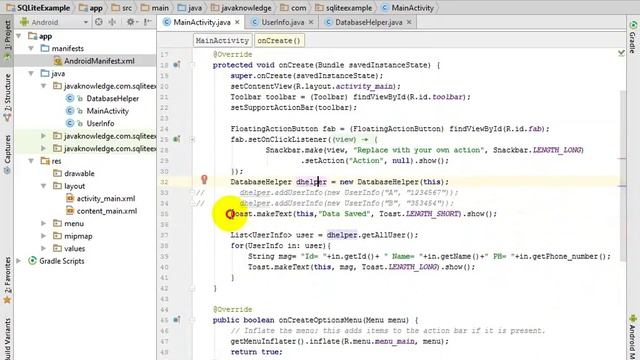Collapse the java folder
The width and height of the screenshot is (640, 360).
pyautogui.click(x=31, y=73)
